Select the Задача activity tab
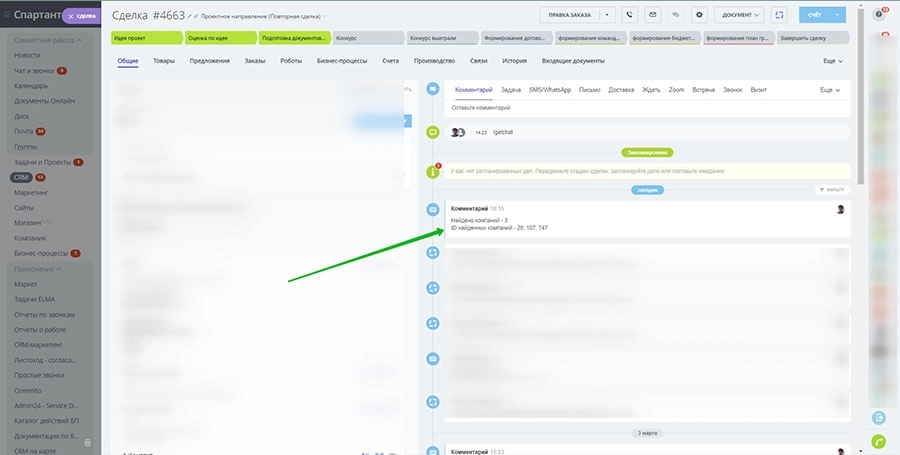900x455 pixels. click(x=511, y=90)
